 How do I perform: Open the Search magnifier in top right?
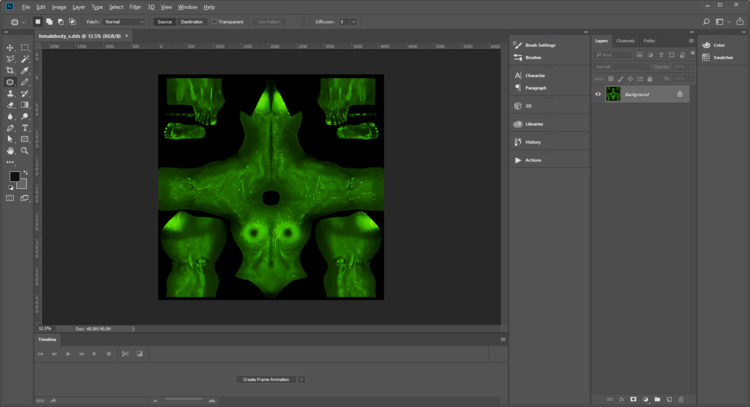click(706, 22)
